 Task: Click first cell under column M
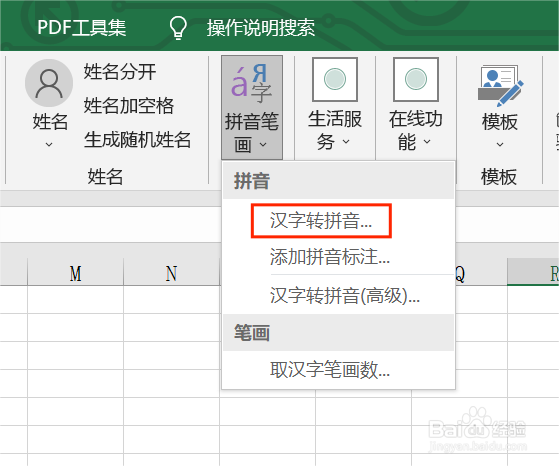pyautogui.click(x=76, y=299)
